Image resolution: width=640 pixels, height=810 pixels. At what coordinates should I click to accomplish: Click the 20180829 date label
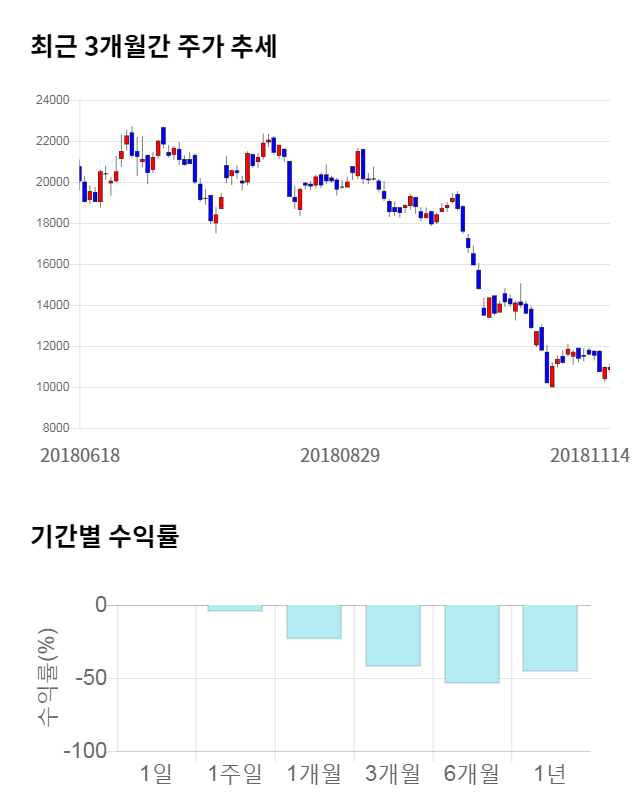click(340, 455)
